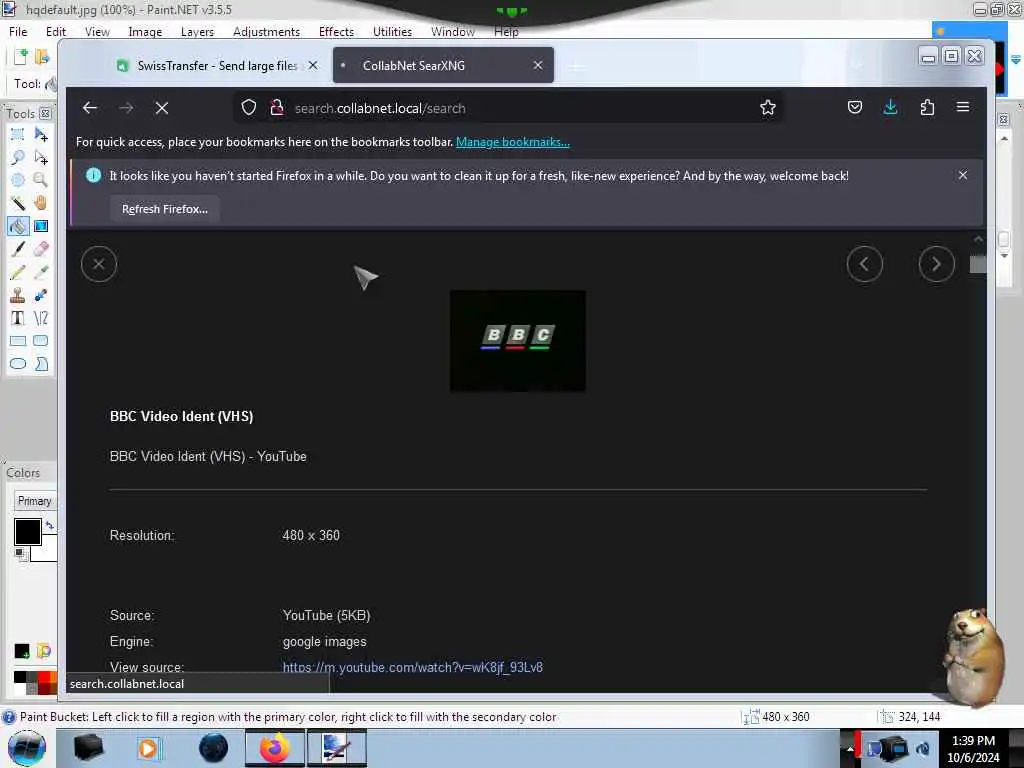Image resolution: width=1024 pixels, height=768 pixels.
Task: Select the Text tool
Action: coord(18,318)
